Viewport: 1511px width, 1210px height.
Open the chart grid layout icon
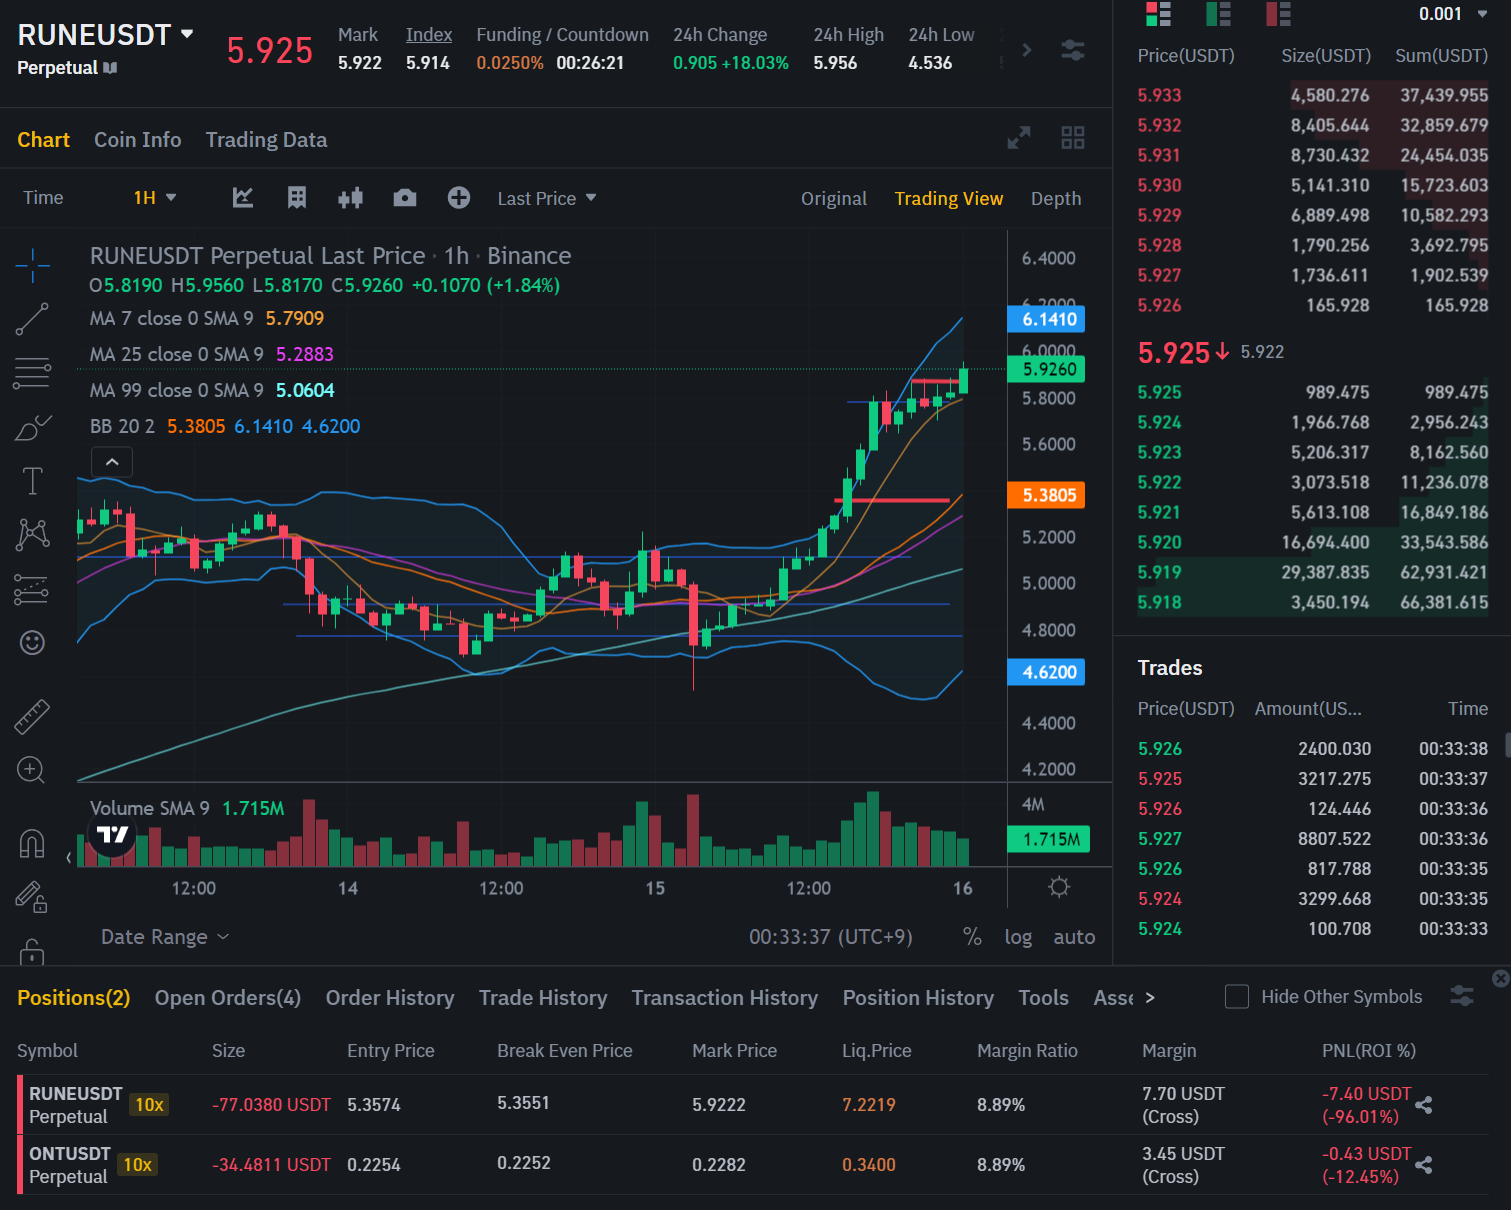tap(1073, 138)
